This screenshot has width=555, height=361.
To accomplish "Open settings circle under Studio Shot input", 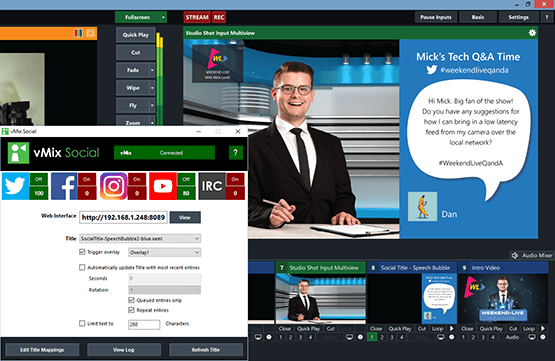I will point(360,337).
